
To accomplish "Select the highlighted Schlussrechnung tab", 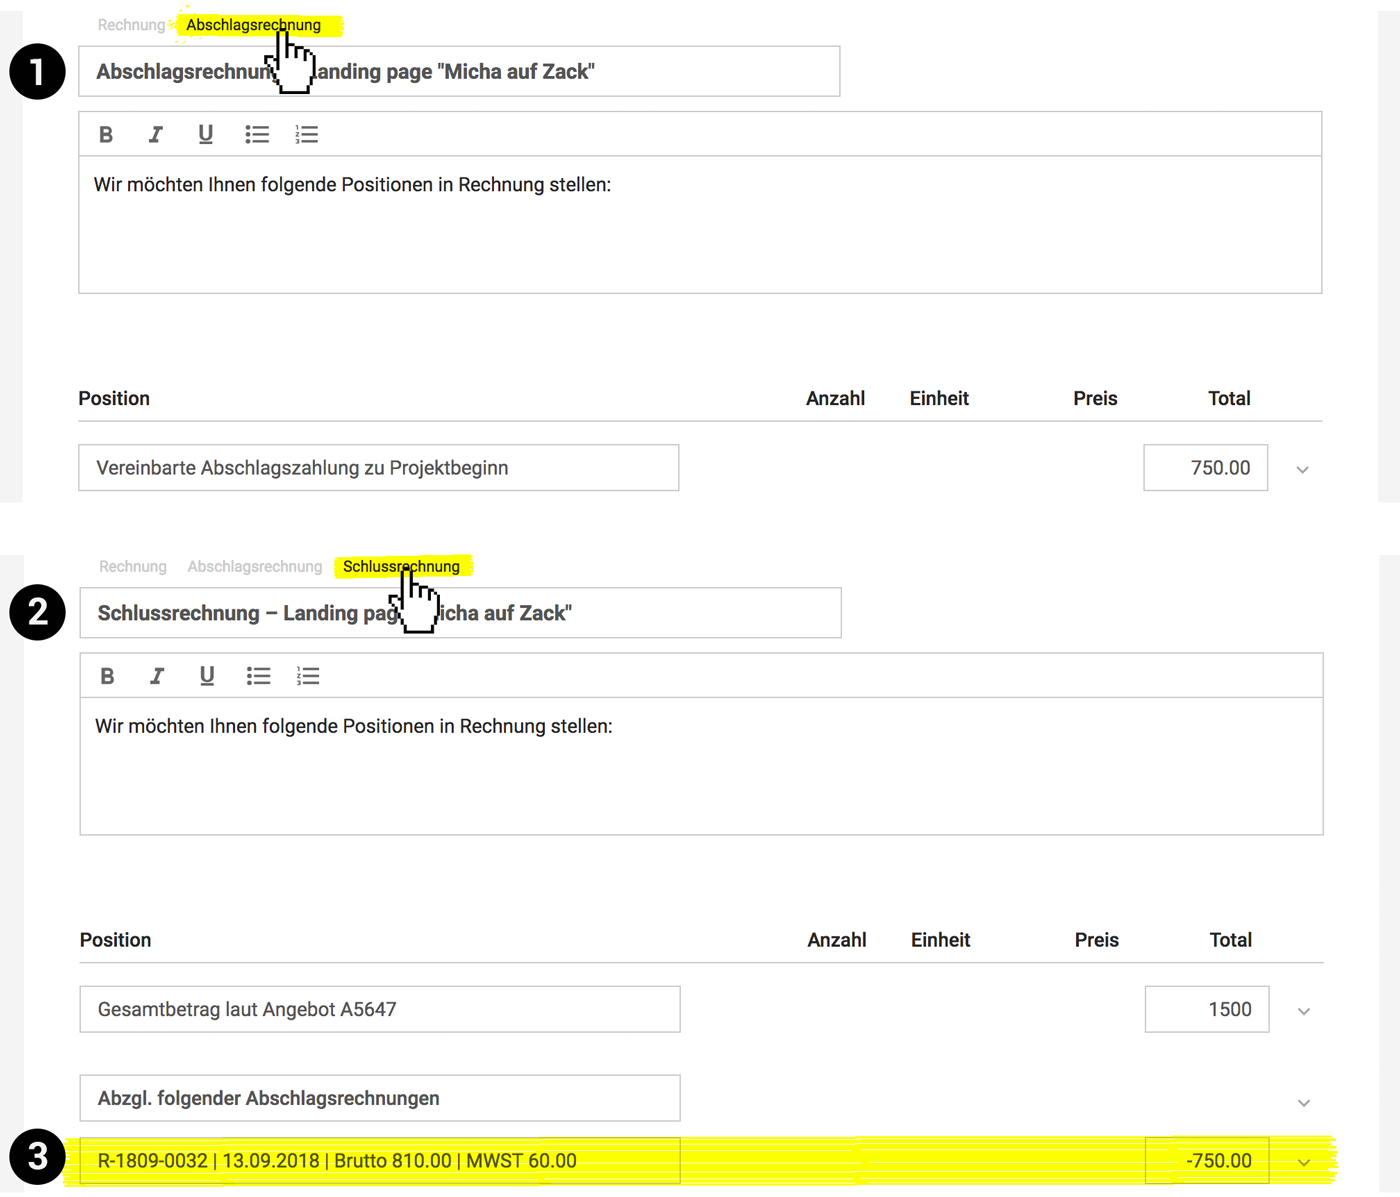I will point(401,567).
